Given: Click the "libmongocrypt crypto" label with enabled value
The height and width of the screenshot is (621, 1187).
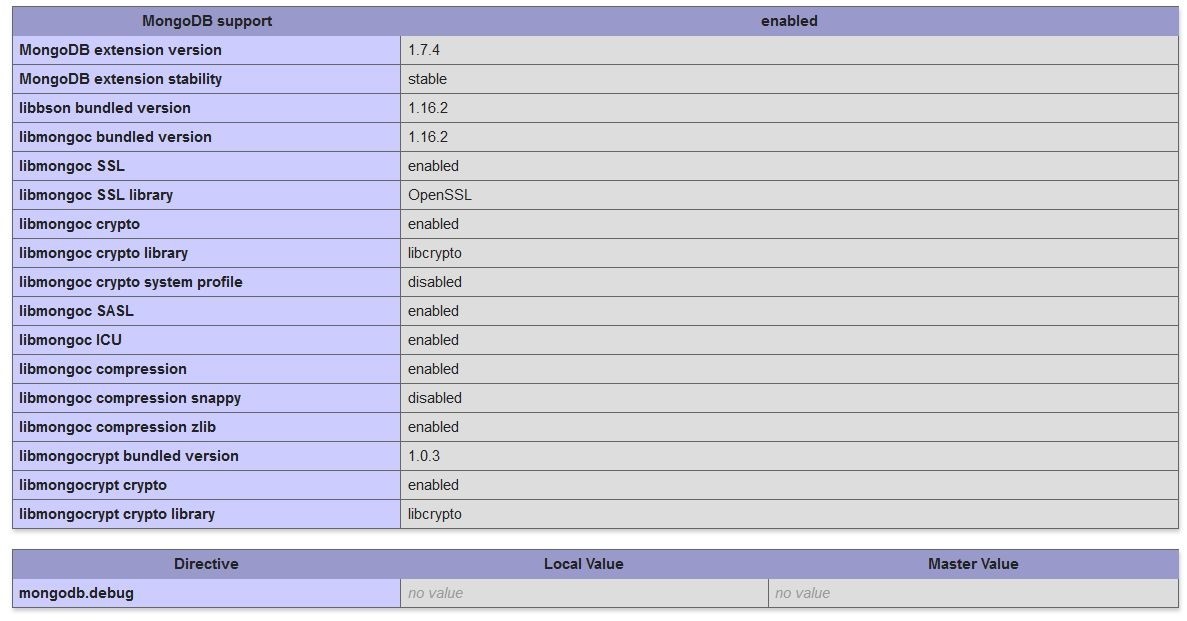Looking at the screenshot, I should pyautogui.click(x=93, y=485).
